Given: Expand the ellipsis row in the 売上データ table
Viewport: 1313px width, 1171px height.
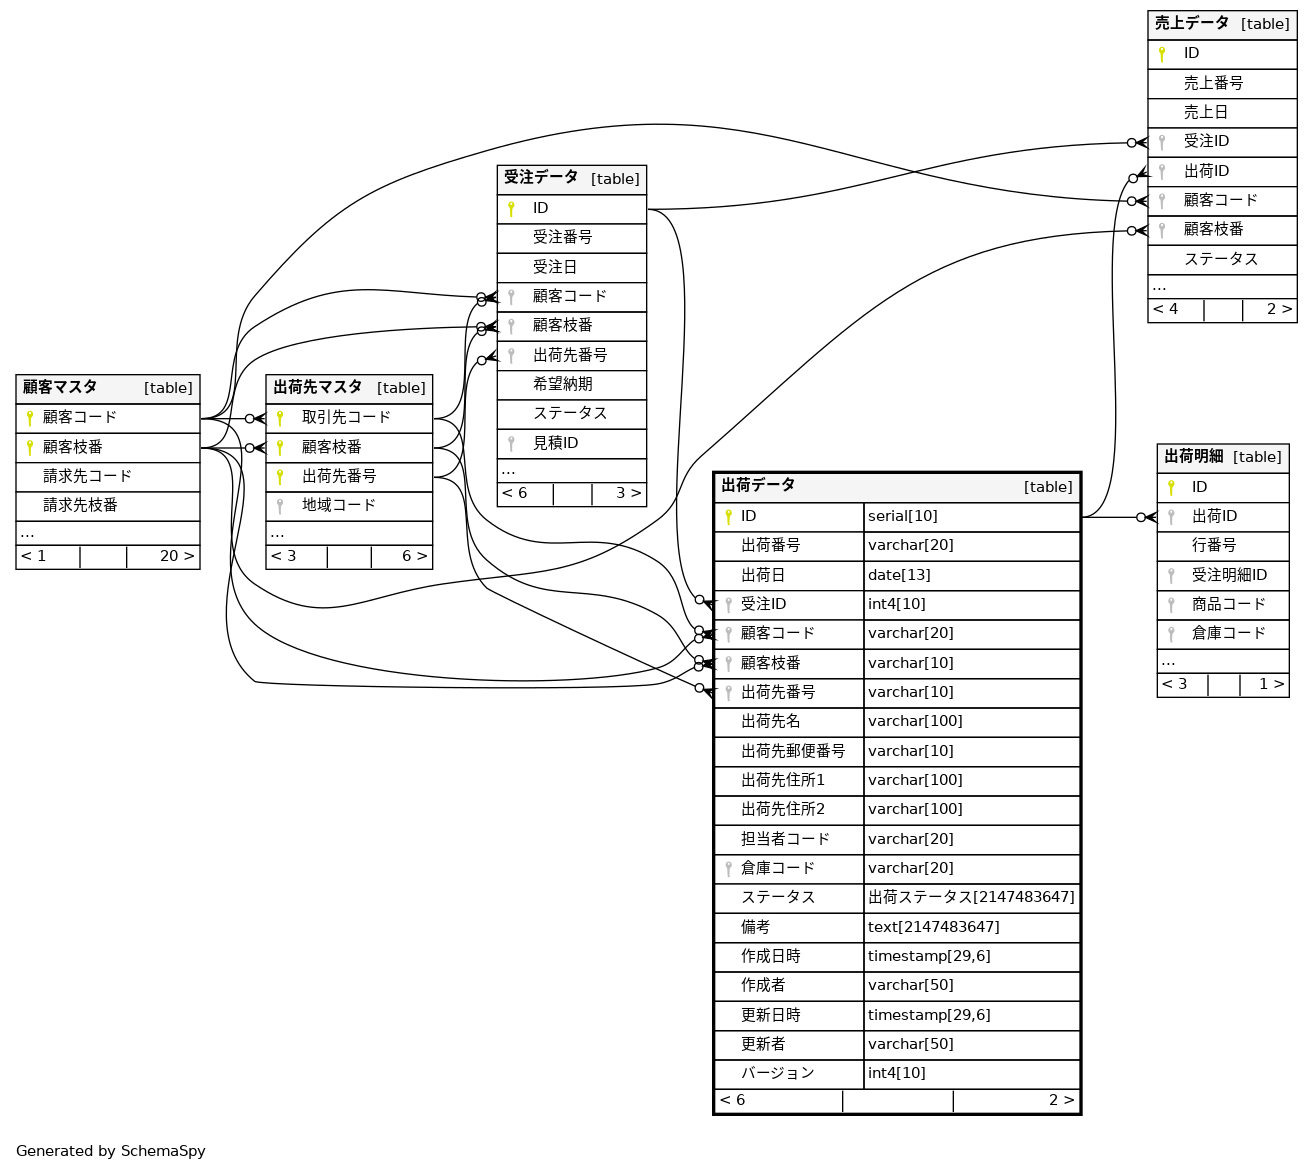Looking at the screenshot, I should [1159, 287].
